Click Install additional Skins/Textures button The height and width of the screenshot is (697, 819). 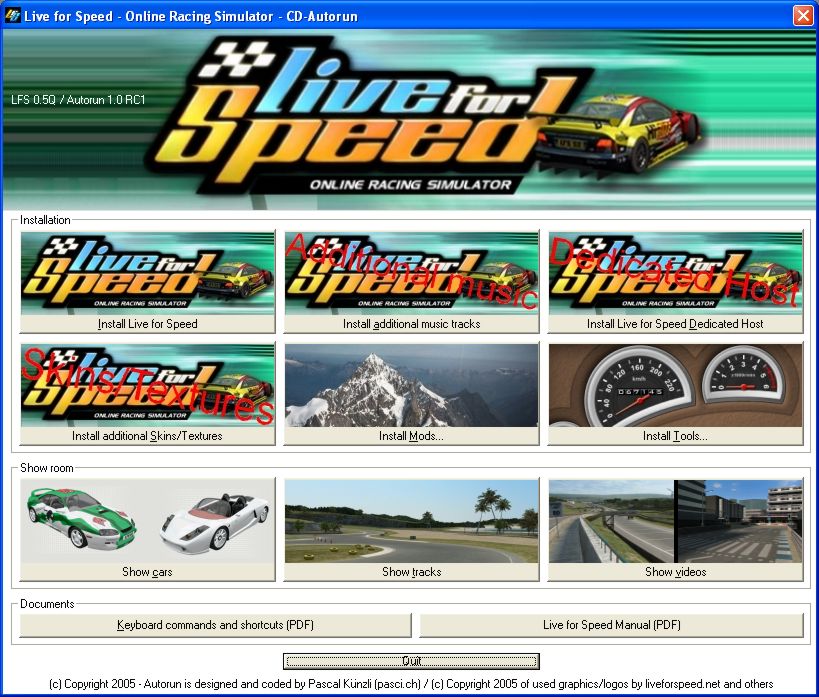pyautogui.click(x=147, y=394)
